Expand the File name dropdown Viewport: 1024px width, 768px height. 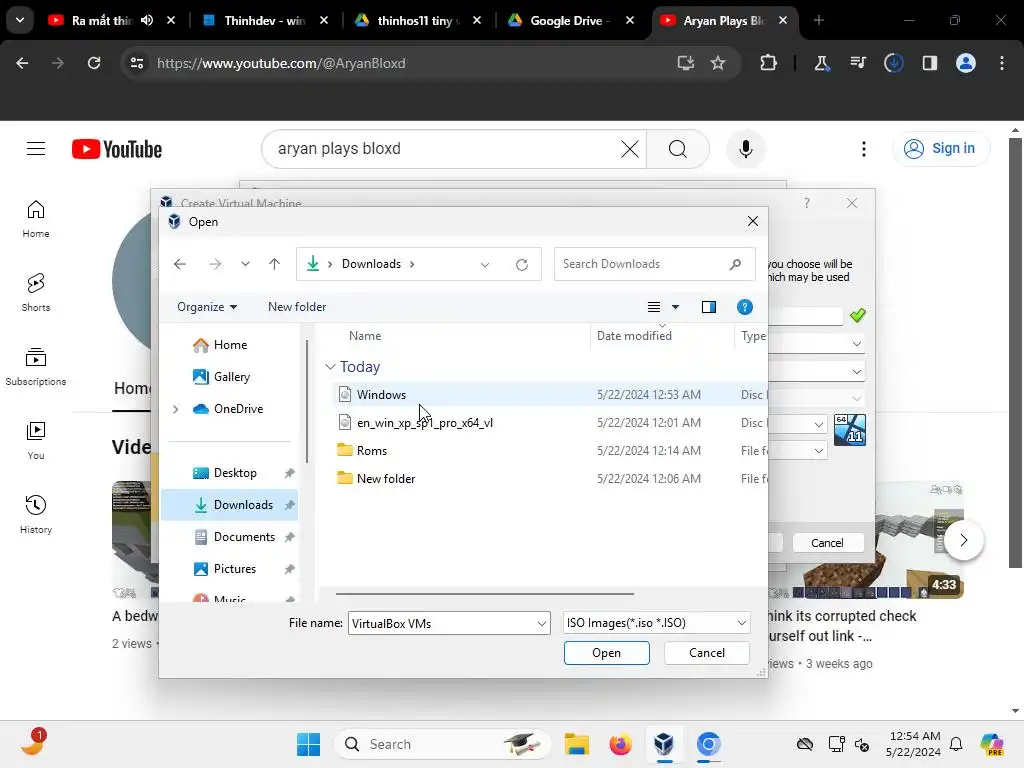click(542, 623)
